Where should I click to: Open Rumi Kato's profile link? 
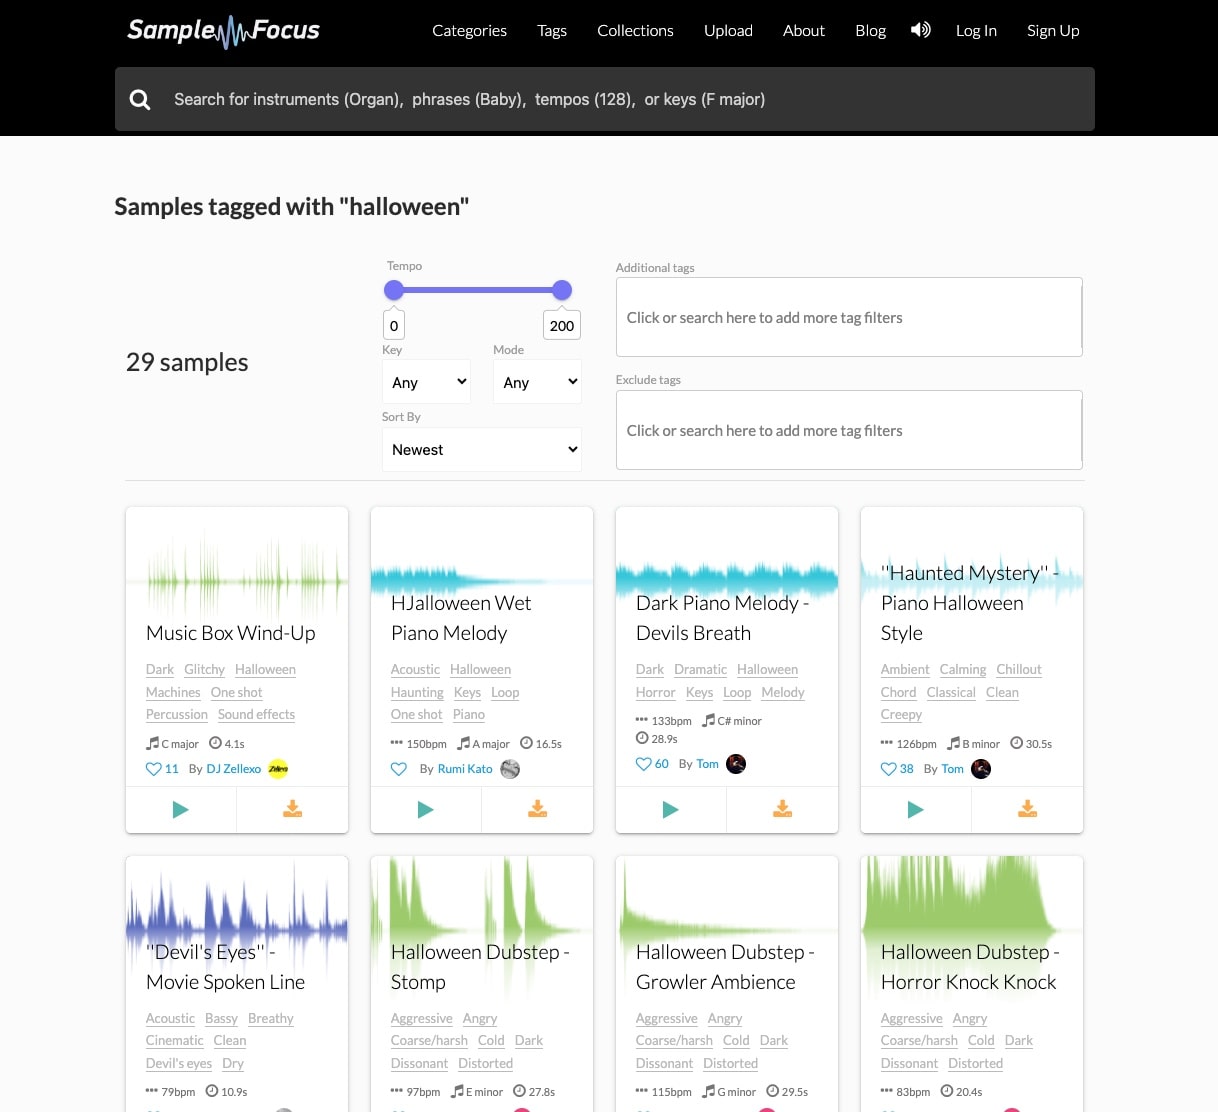(x=465, y=769)
